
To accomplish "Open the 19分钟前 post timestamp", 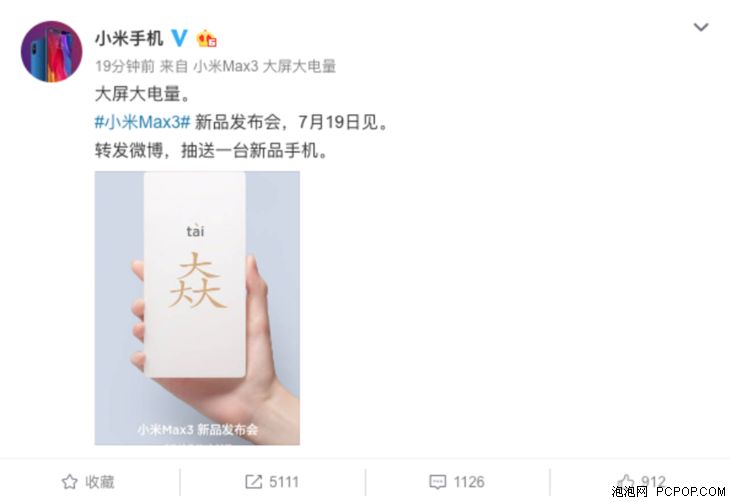I will (x=124, y=66).
